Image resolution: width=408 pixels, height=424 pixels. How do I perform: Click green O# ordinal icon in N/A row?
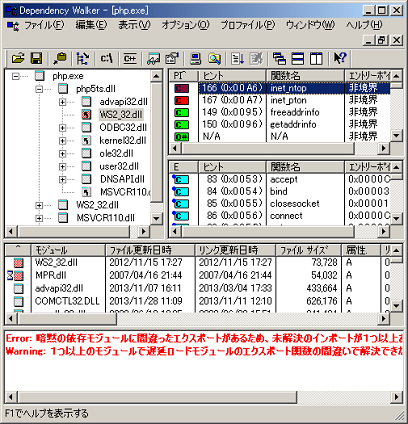coord(181,136)
